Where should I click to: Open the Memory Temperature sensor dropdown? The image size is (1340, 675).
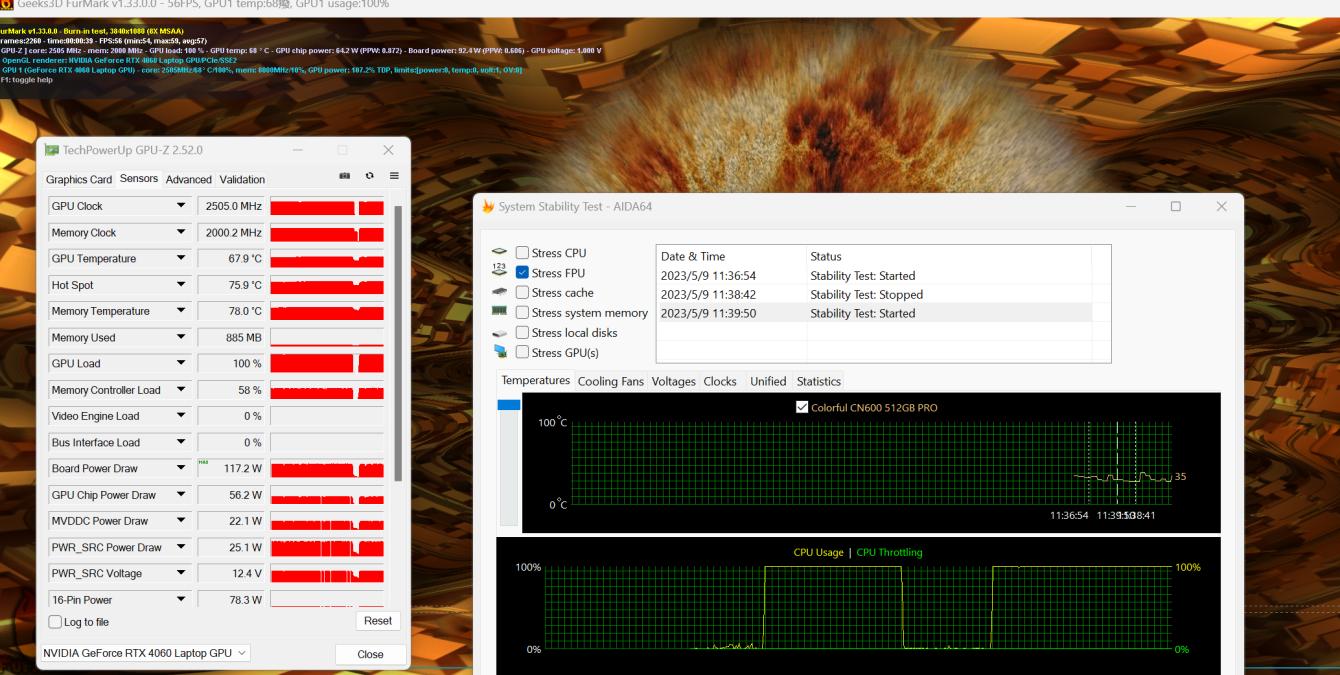tap(181, 311)
